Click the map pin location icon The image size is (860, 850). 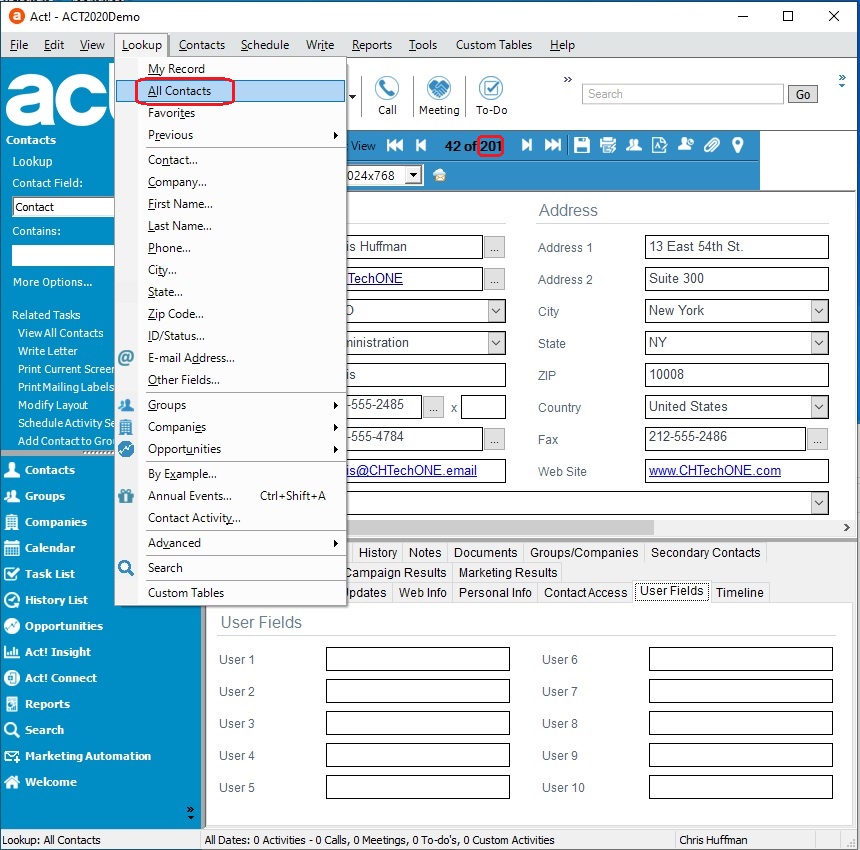(x=738, y=145)
